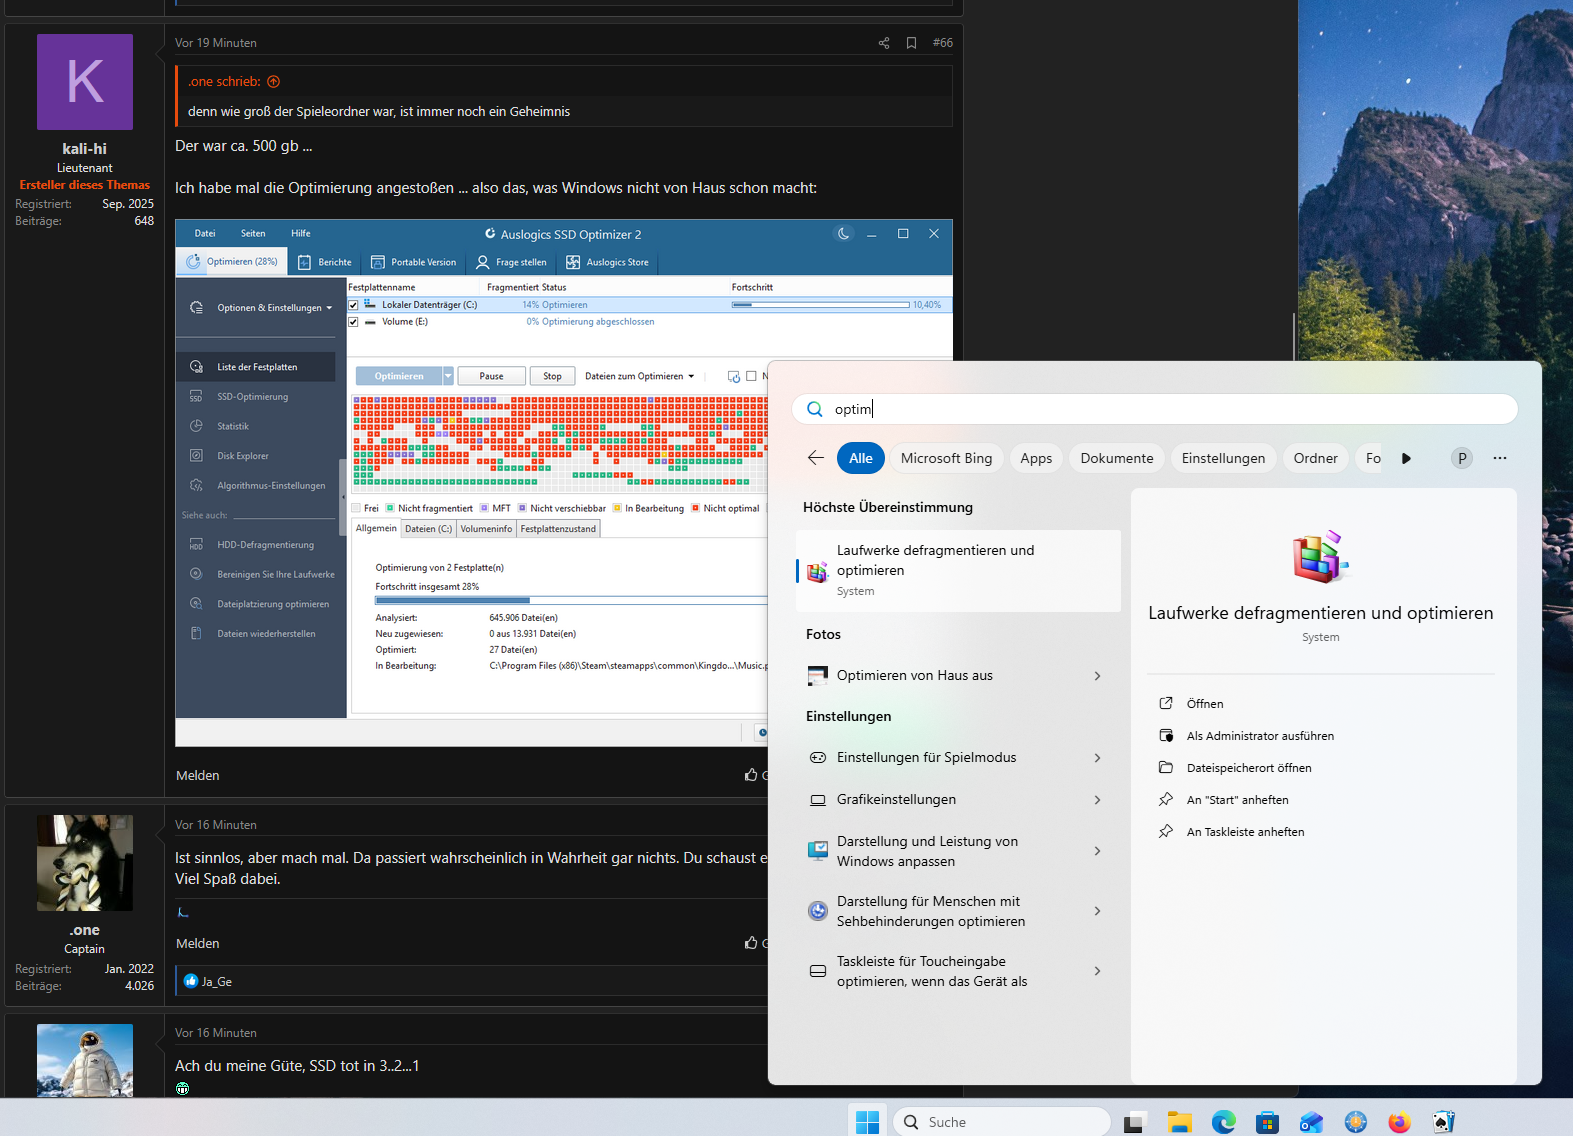The width and height of the screenshot is (1573, 1136).
Task: Show more search filter categories arrow
Action: click(x=1407, y=458)
